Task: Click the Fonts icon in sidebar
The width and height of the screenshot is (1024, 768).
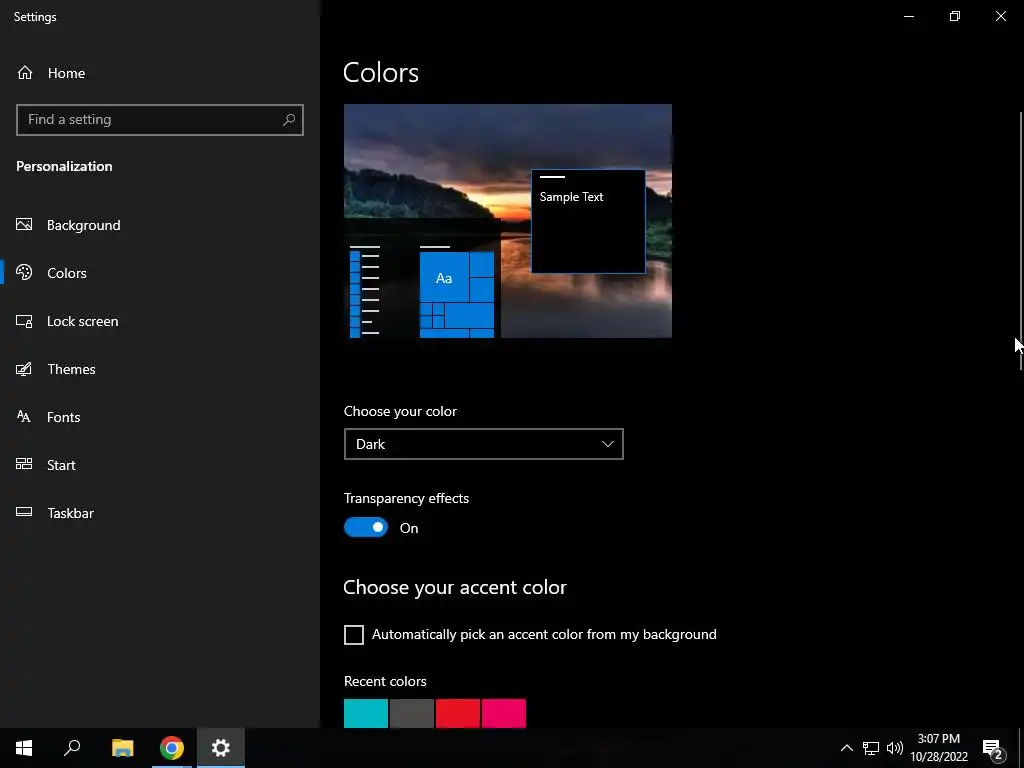Action: (x=24, y=417)
